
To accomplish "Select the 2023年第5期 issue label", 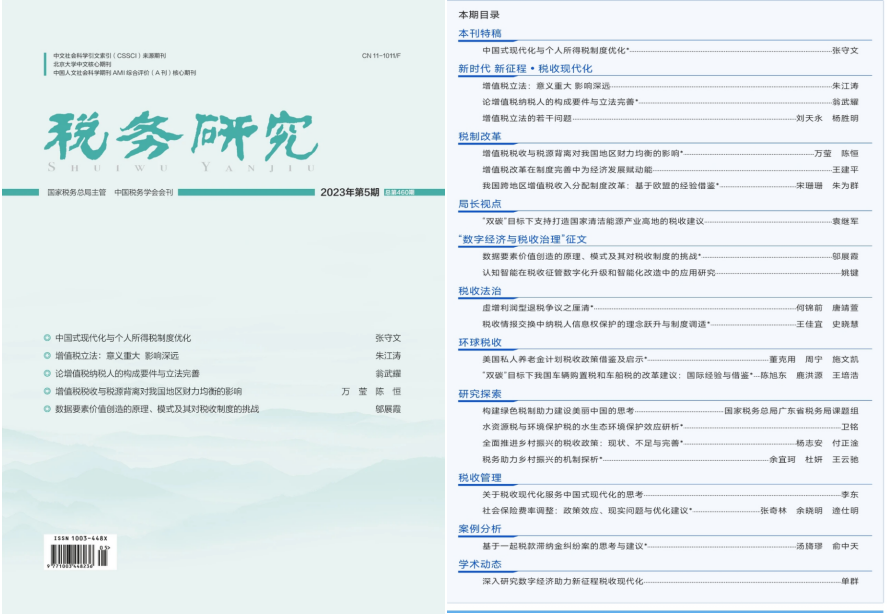I will click(350, 192).
